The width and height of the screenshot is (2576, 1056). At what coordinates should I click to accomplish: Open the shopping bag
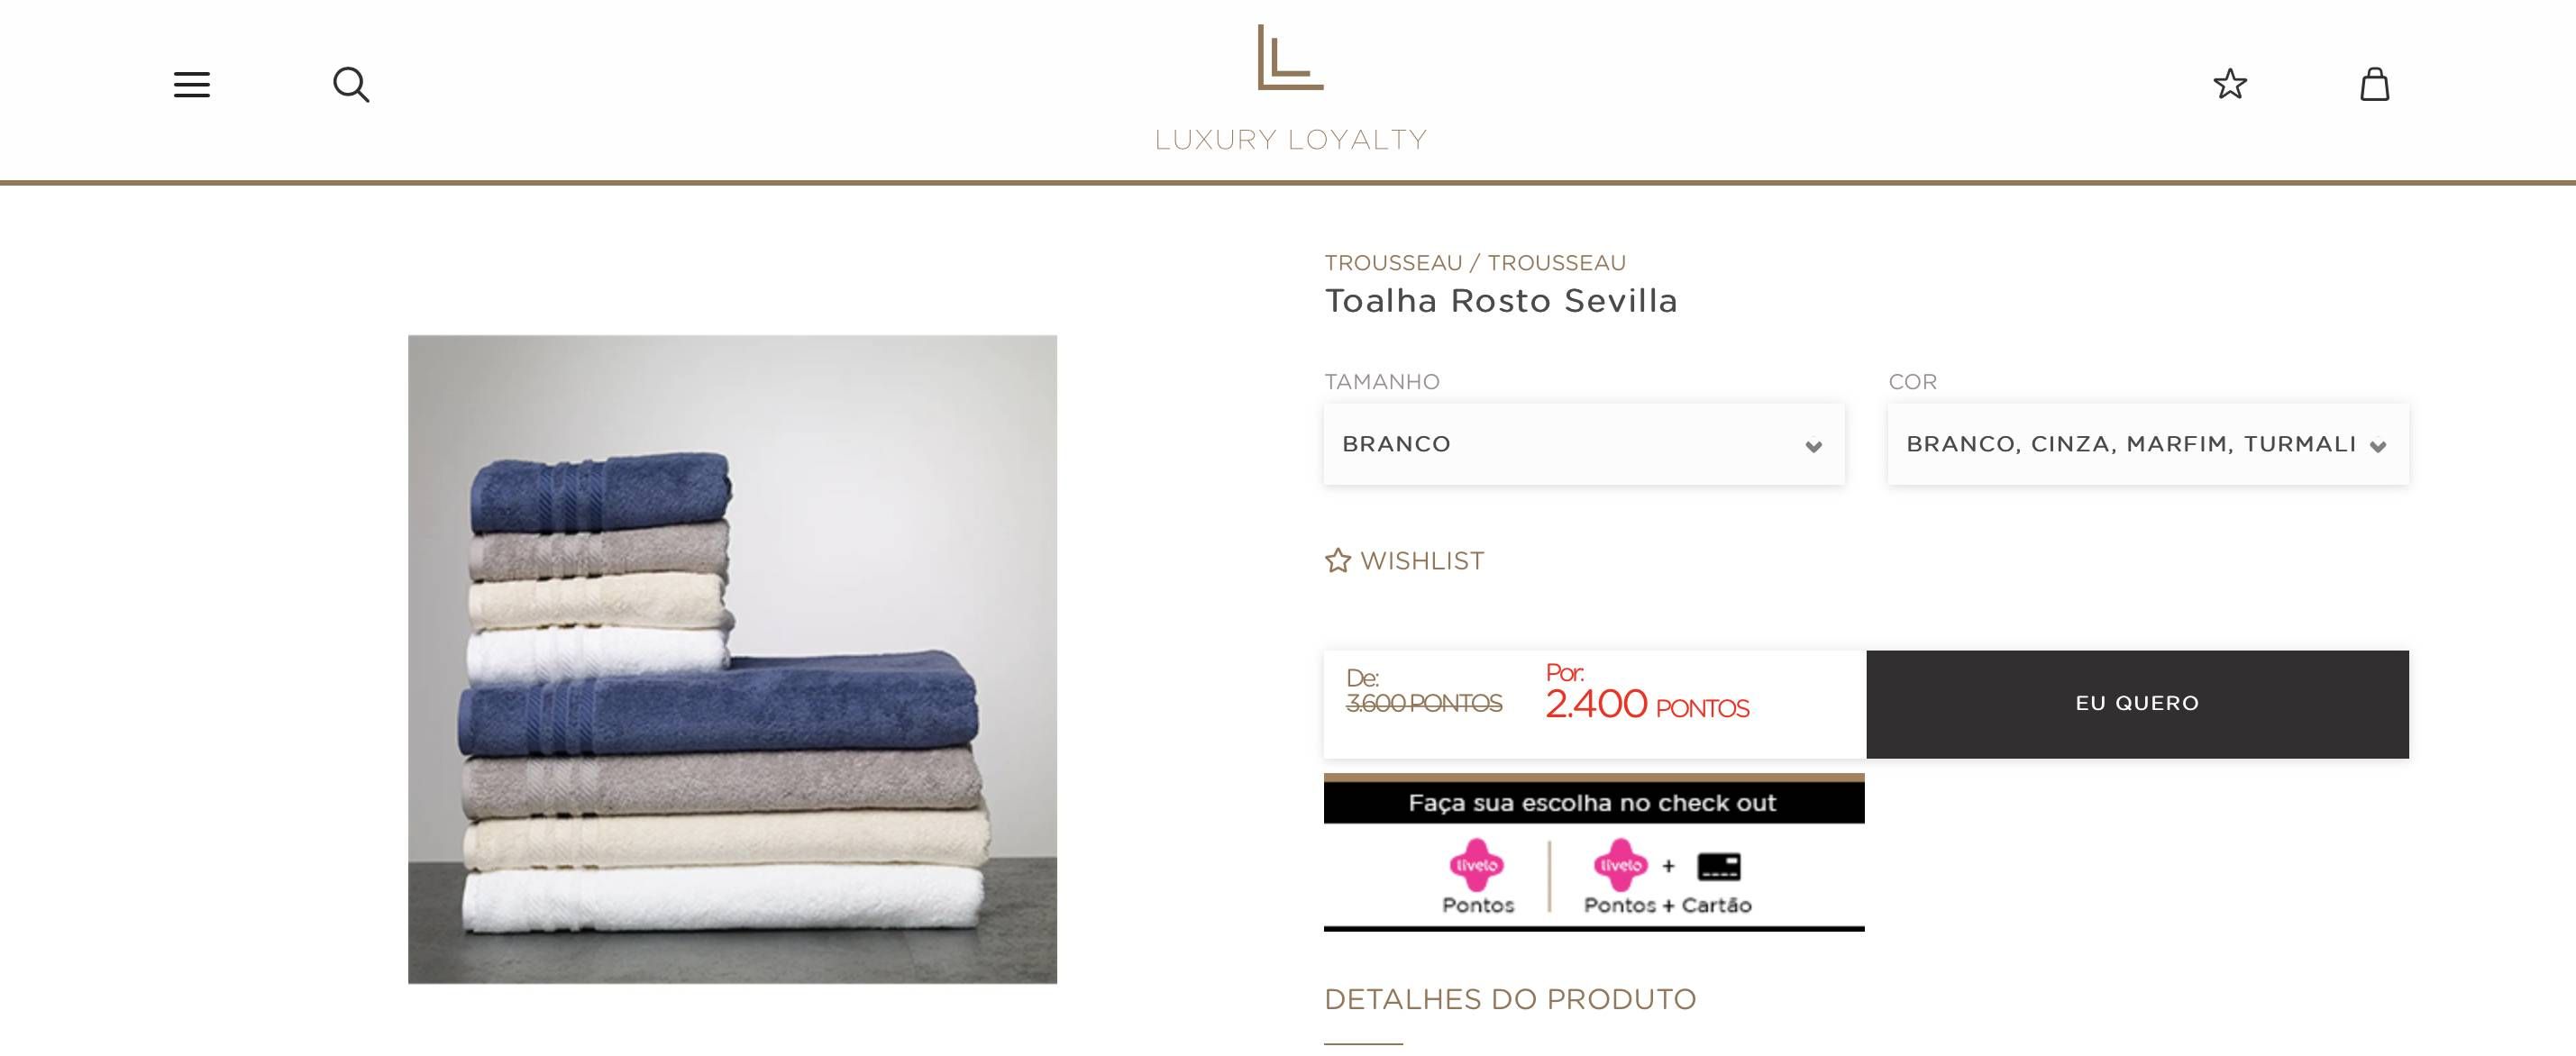click(2375, 84)
